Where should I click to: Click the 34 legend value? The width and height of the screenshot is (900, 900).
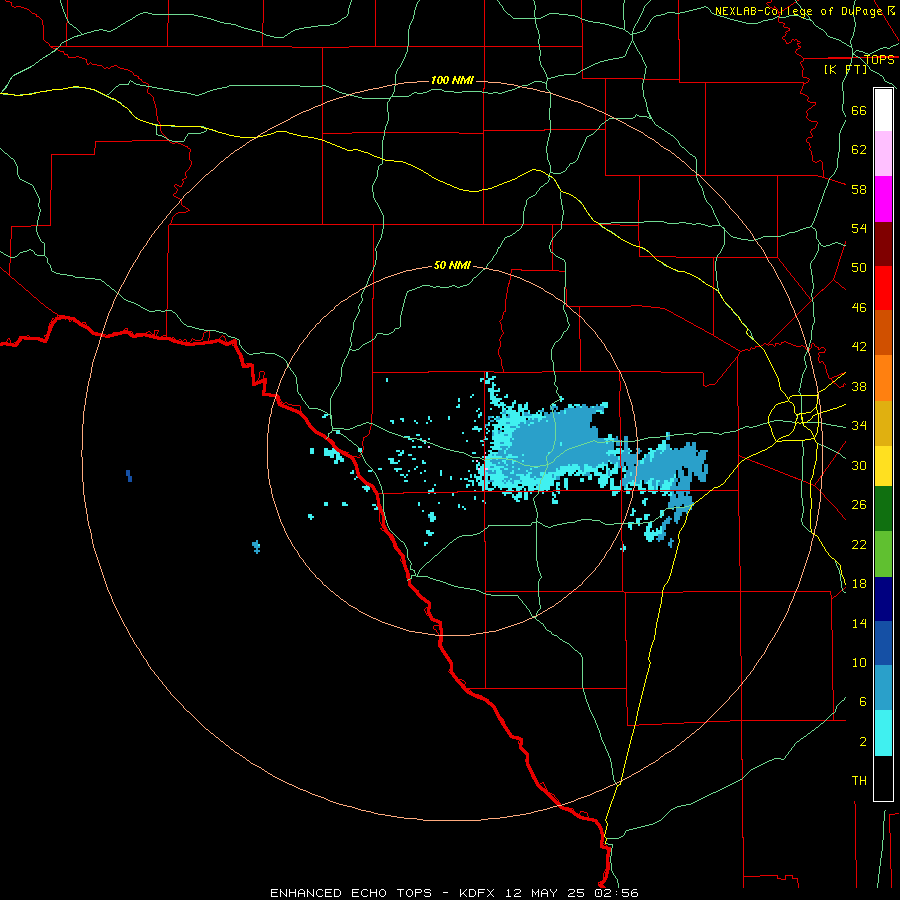point(859,425)
